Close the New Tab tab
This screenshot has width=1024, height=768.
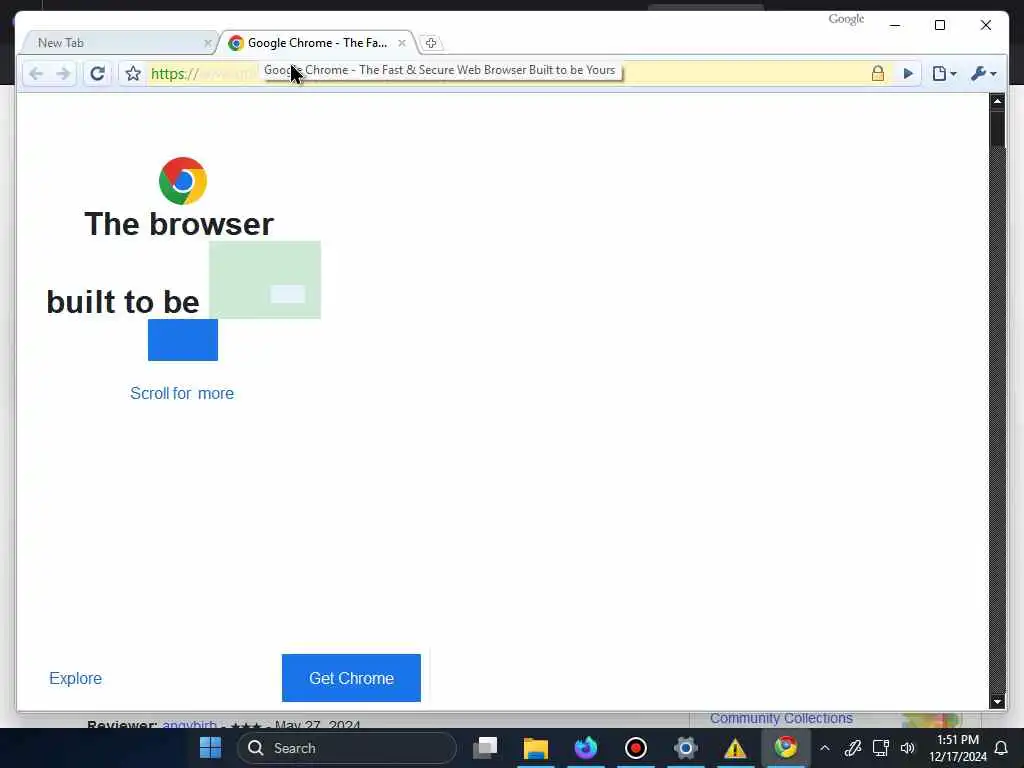tap(208, 43)
